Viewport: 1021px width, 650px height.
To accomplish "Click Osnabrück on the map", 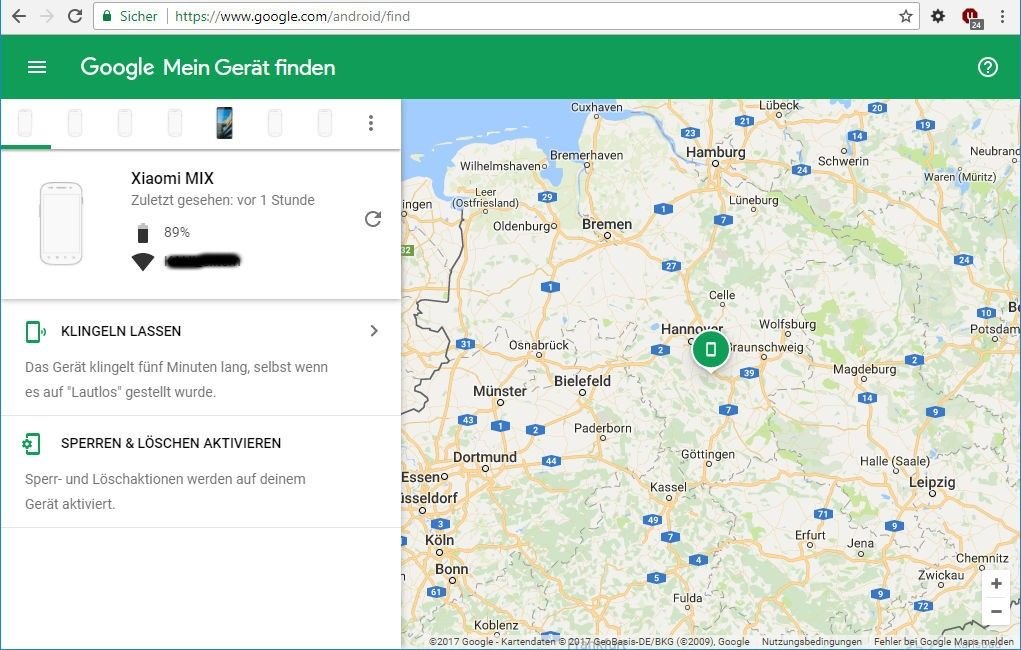I will [538, 345].
